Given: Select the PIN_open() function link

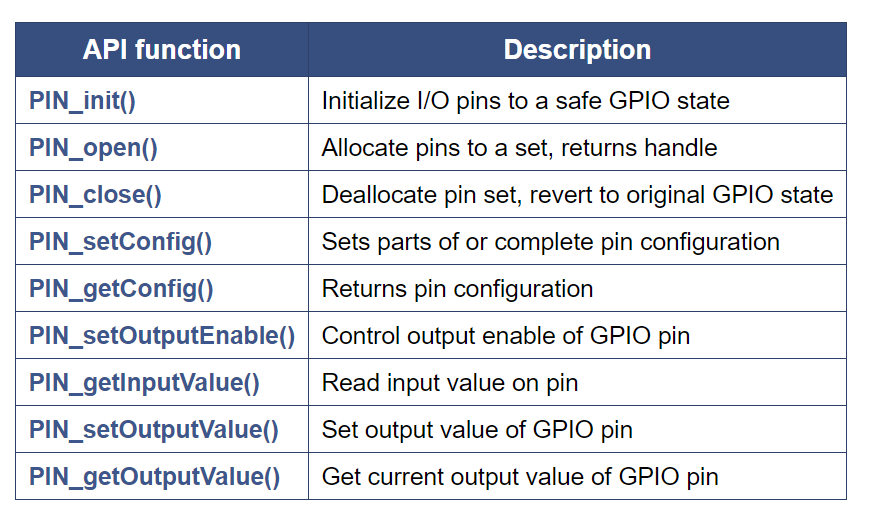Looking at the screenshot, I should tap(93, 148).
